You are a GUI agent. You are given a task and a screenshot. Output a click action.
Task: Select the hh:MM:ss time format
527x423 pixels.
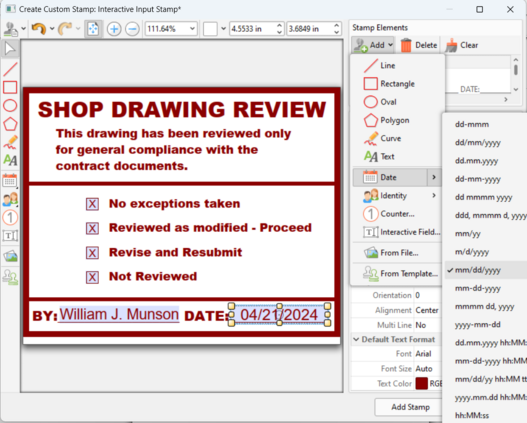click(x=486, y=415)
